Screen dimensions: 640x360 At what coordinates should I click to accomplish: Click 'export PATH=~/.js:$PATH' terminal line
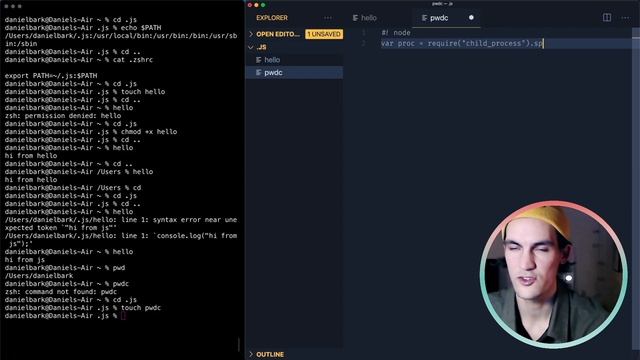tap(51, 76)
